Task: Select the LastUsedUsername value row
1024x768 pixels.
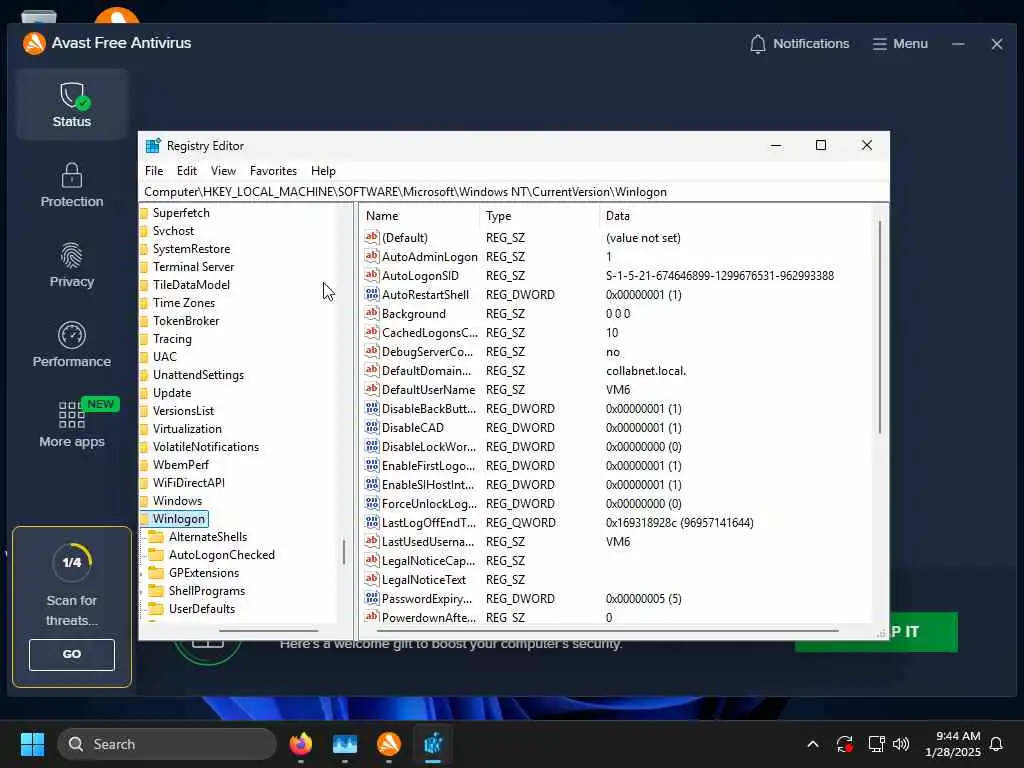Action: [x=615, y=541]
